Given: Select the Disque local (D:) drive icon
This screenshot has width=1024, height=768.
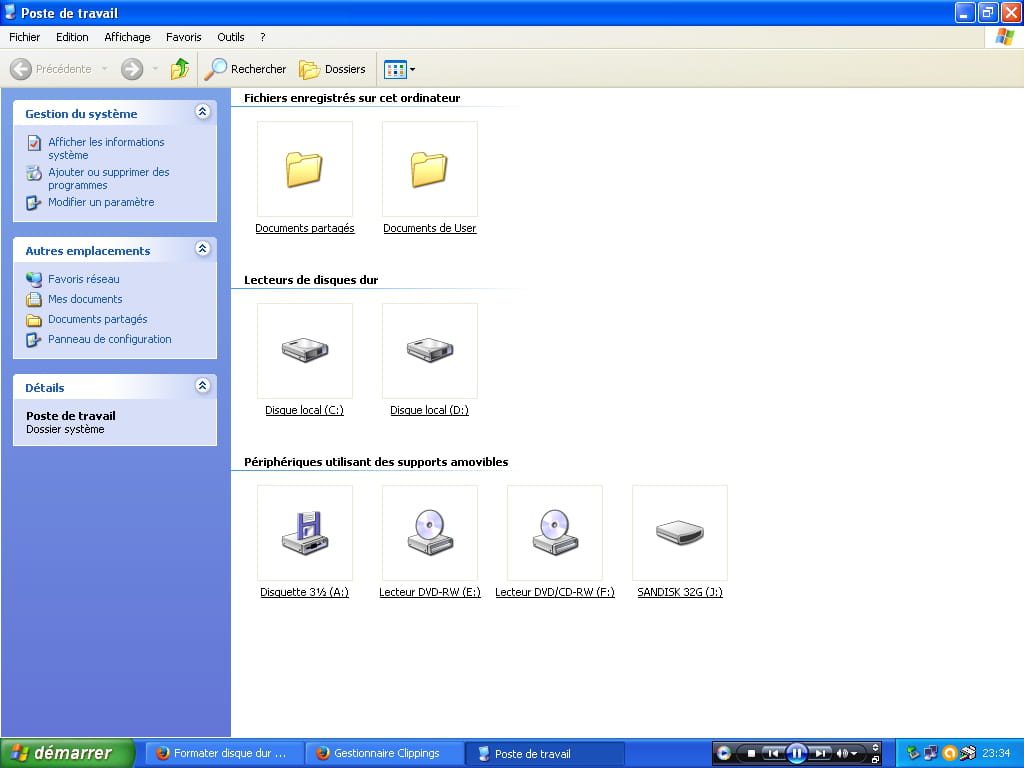Looking at the screenshot, I should pos(430,351).
